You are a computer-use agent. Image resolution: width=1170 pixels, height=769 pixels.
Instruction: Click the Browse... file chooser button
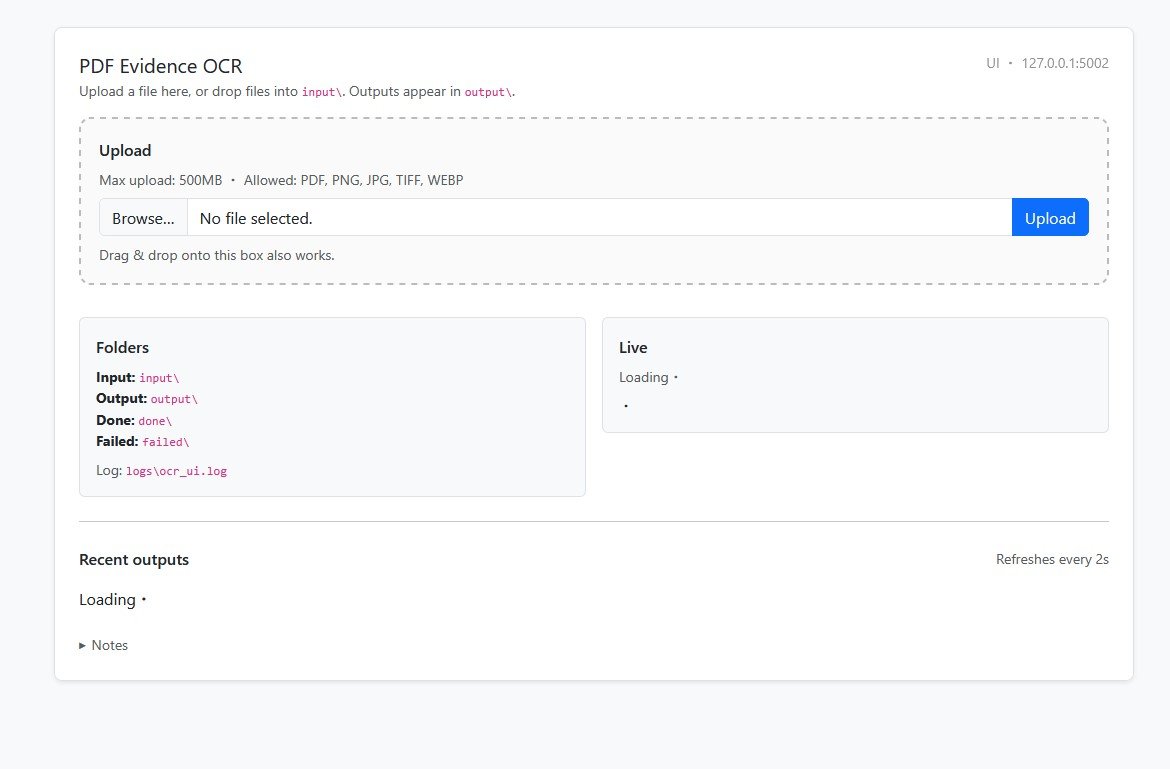click(143, 218)
